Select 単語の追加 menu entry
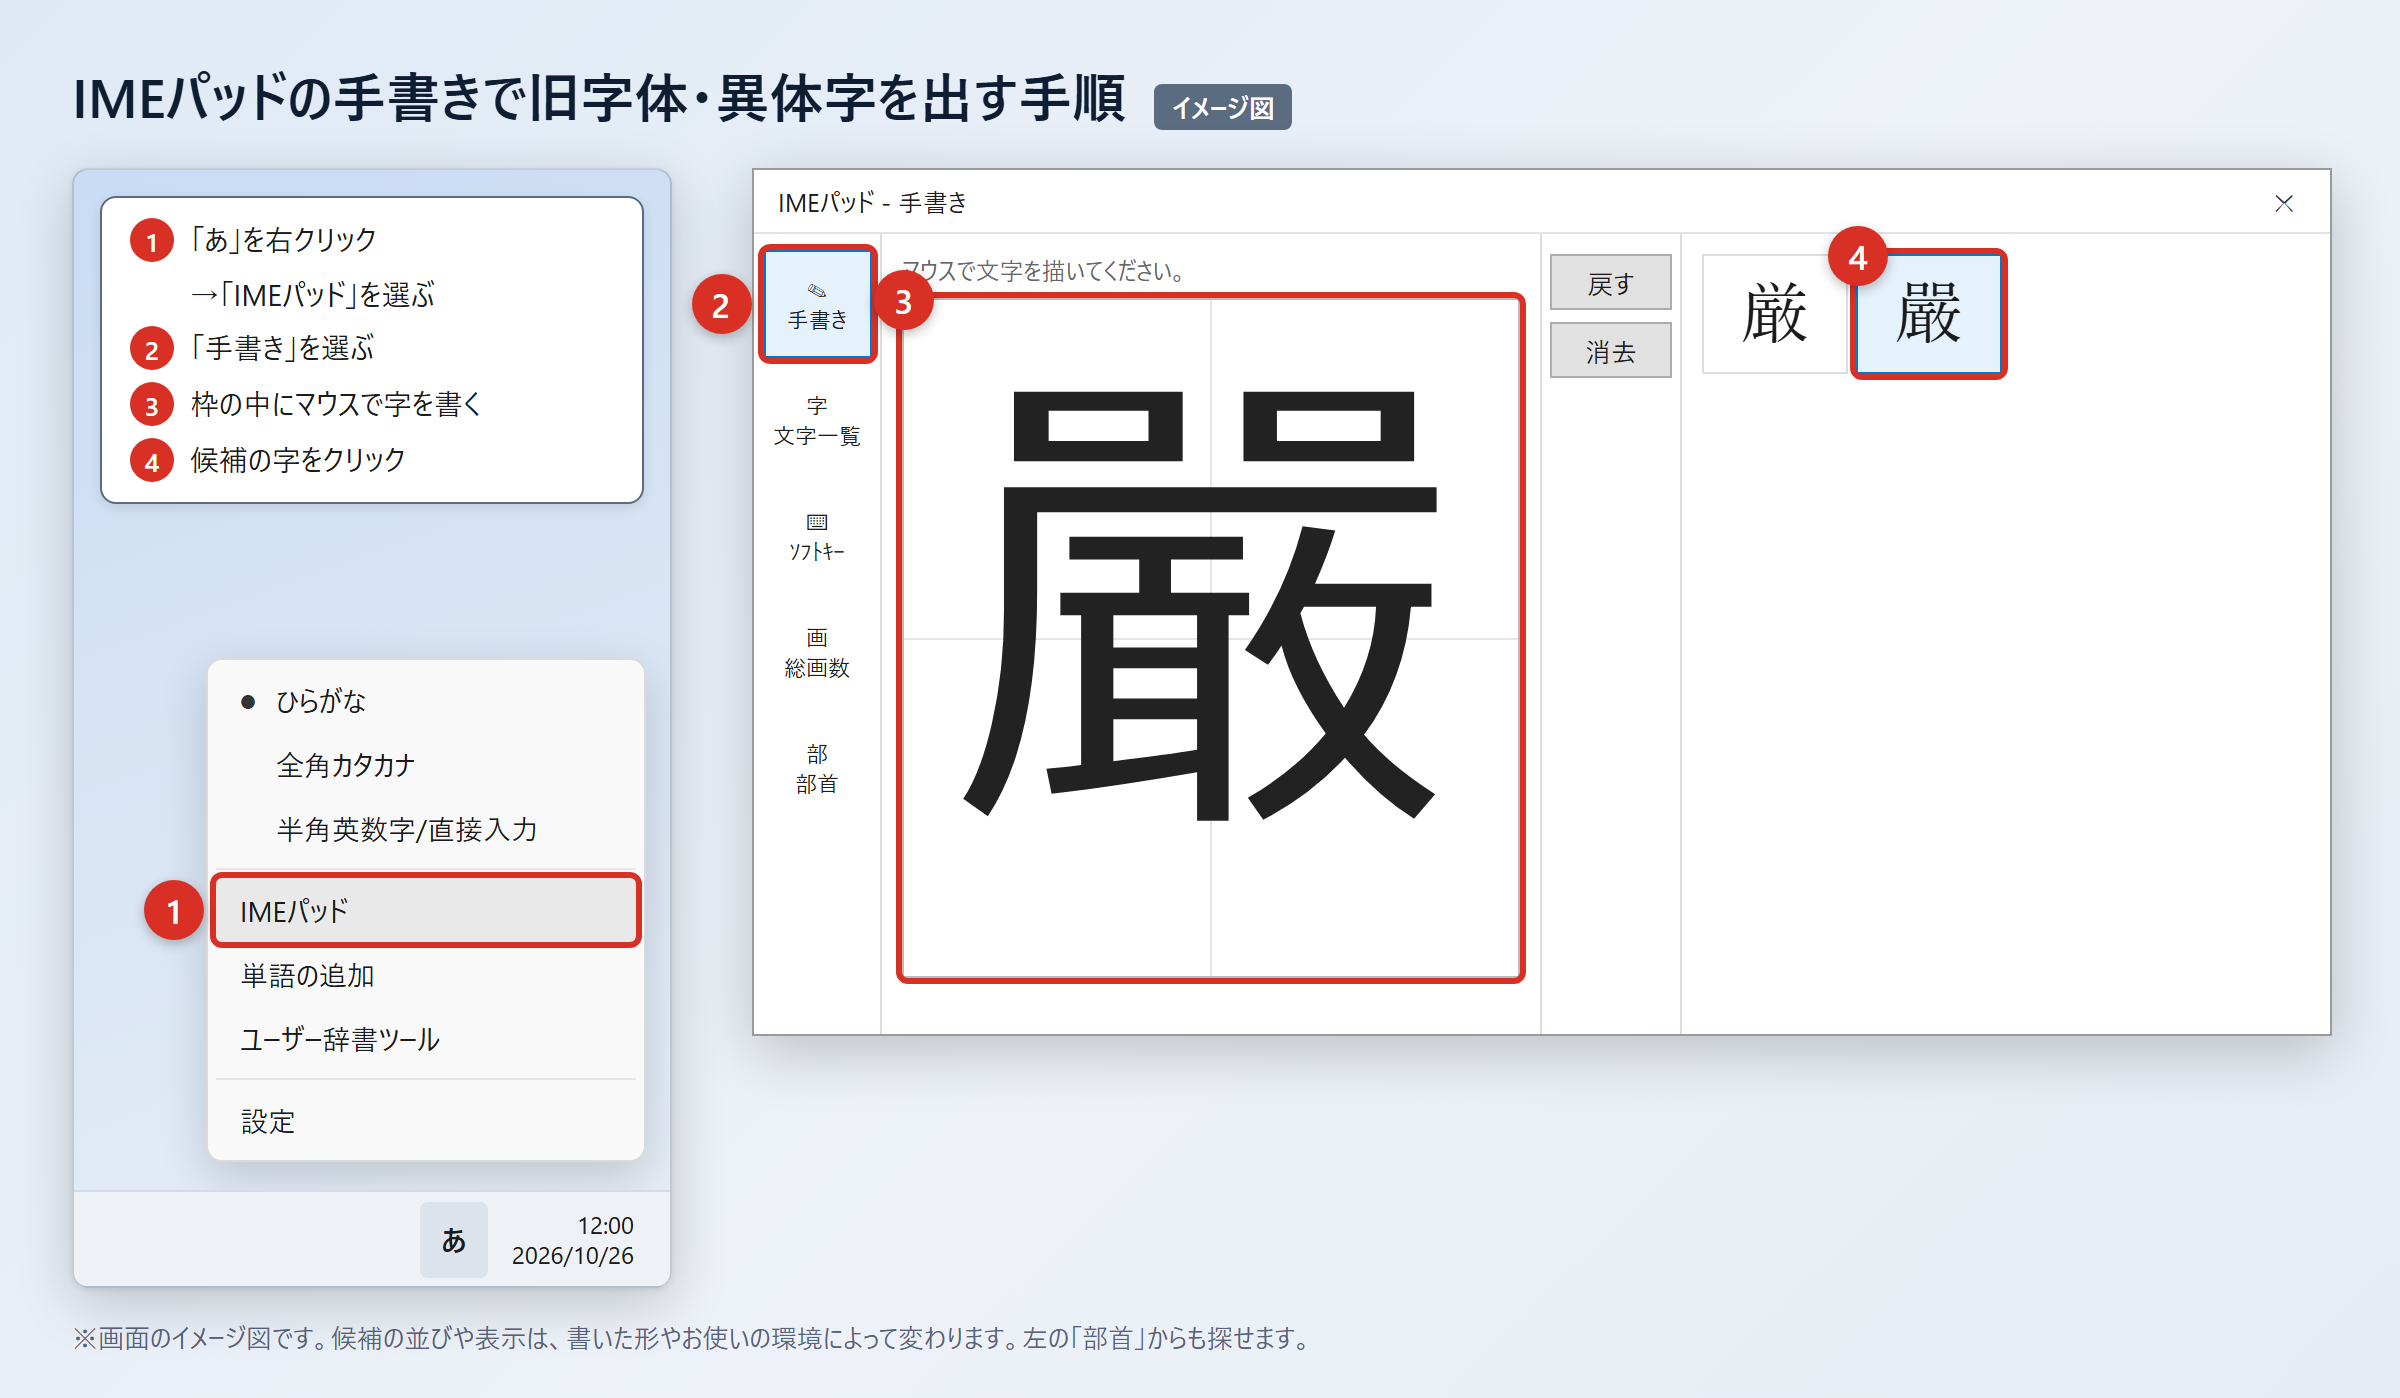 [426, 975]
